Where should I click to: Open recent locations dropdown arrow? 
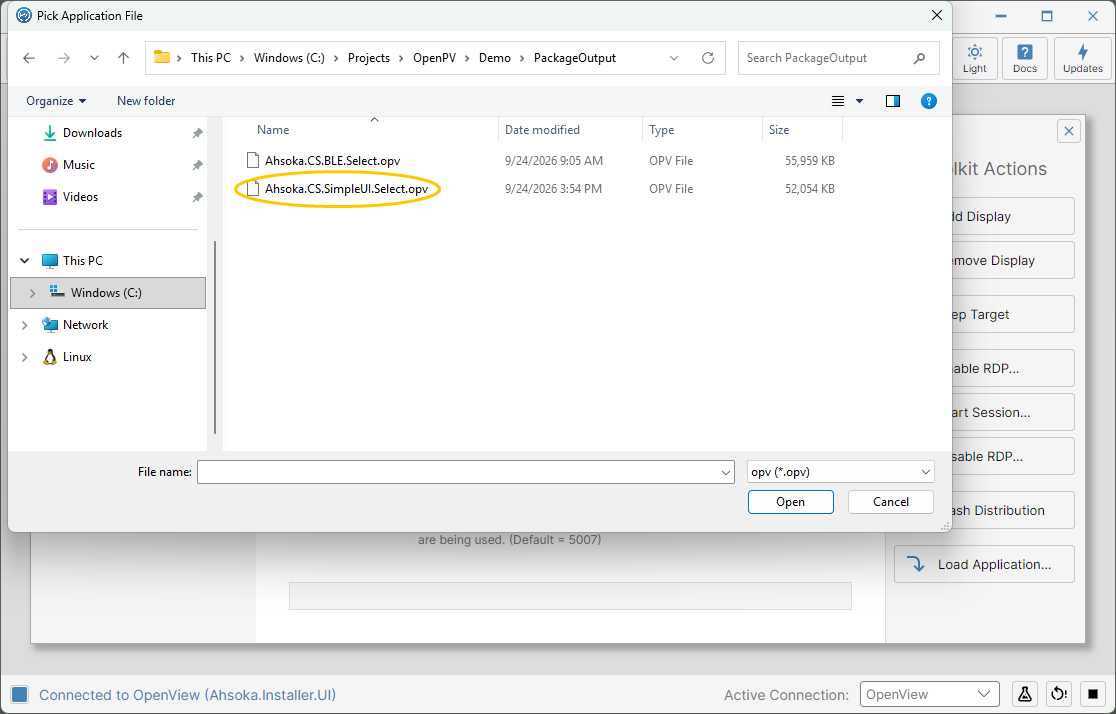(94, 58)
